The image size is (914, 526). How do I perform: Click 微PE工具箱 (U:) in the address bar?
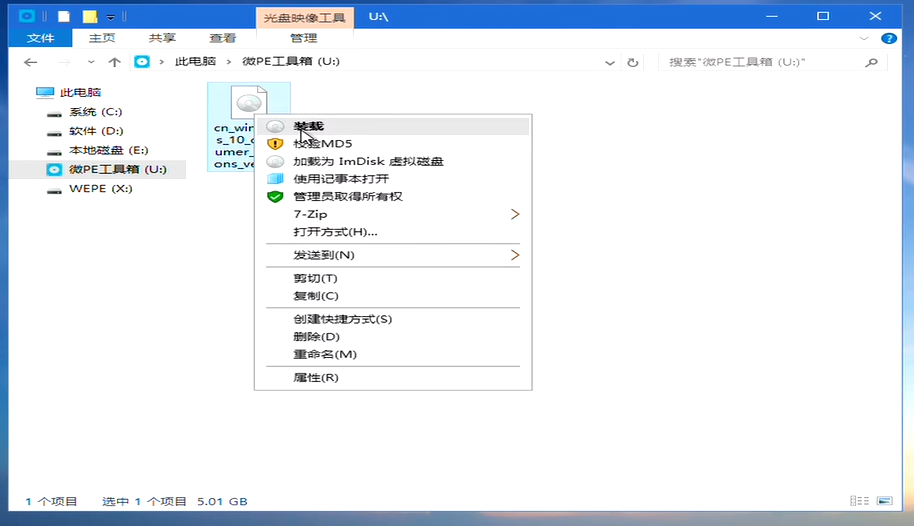tap(291, 61)
